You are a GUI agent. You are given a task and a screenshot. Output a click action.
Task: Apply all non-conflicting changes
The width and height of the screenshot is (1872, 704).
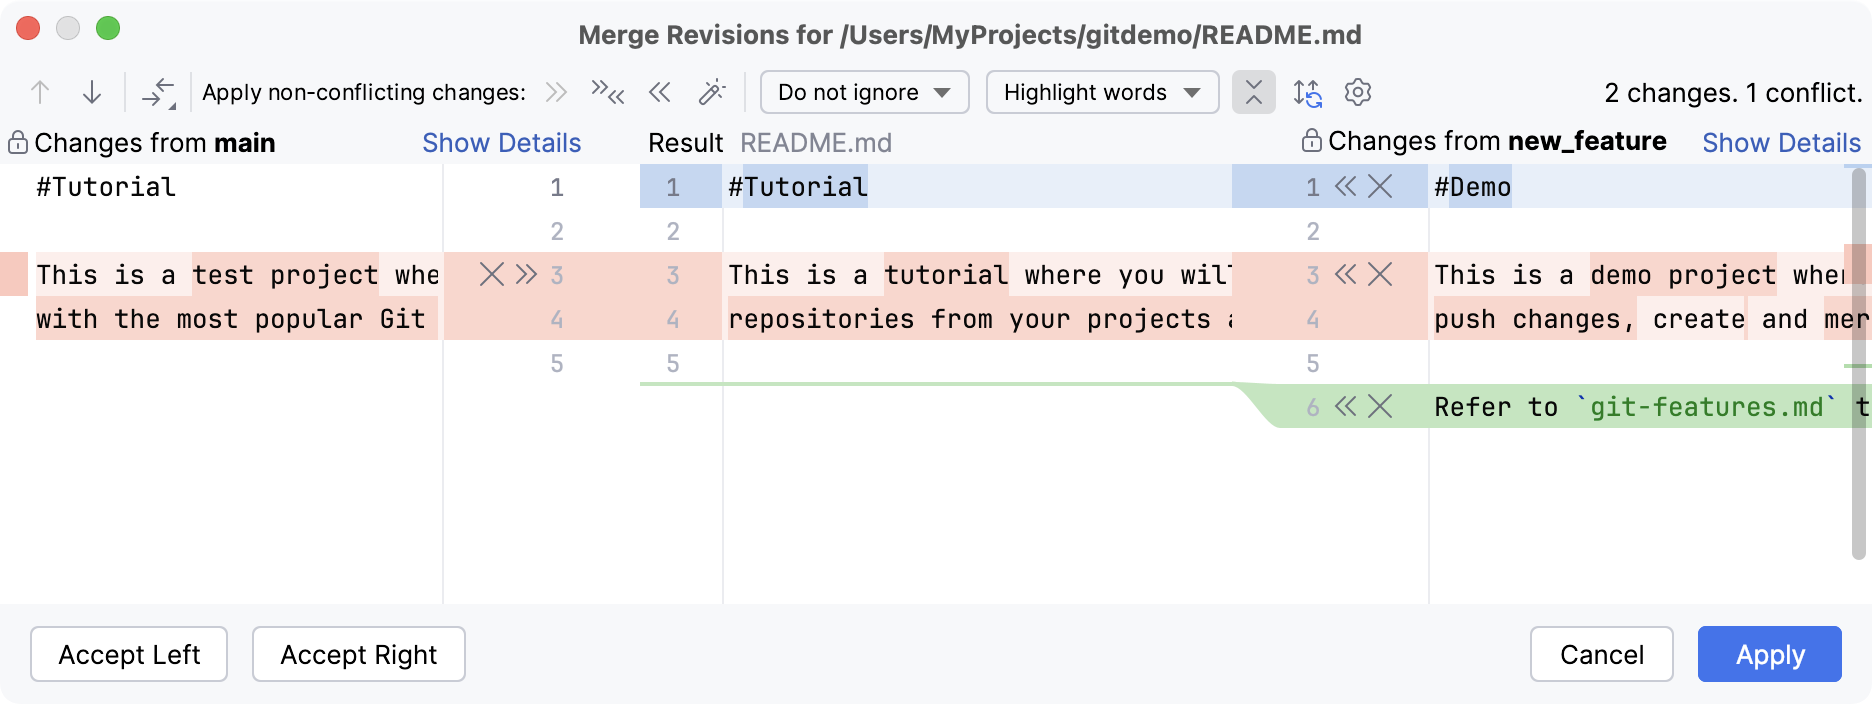click(x=607, y=92)
